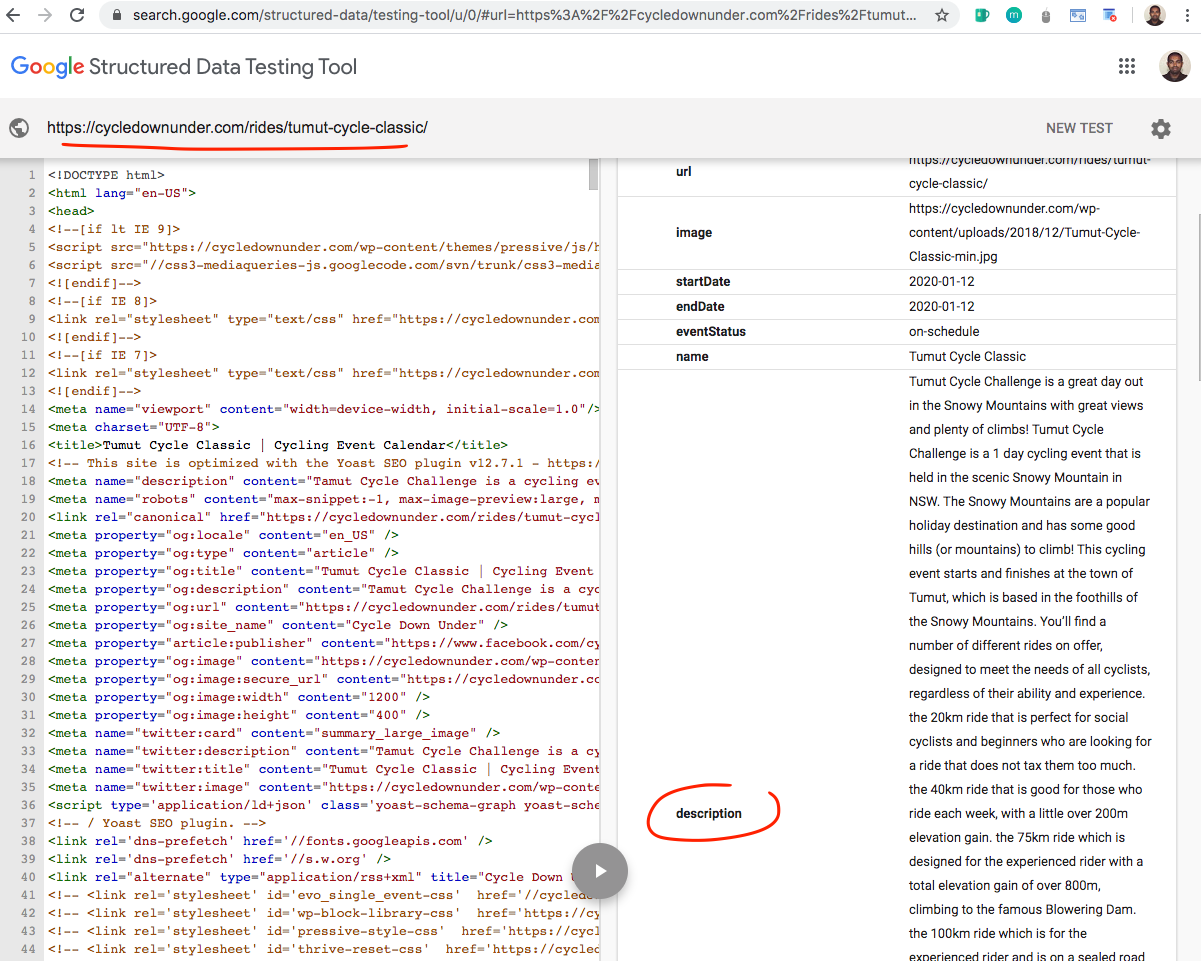
Task: Open the Chrome profile avatar in the toolbar
Action: click(1154, 16)
